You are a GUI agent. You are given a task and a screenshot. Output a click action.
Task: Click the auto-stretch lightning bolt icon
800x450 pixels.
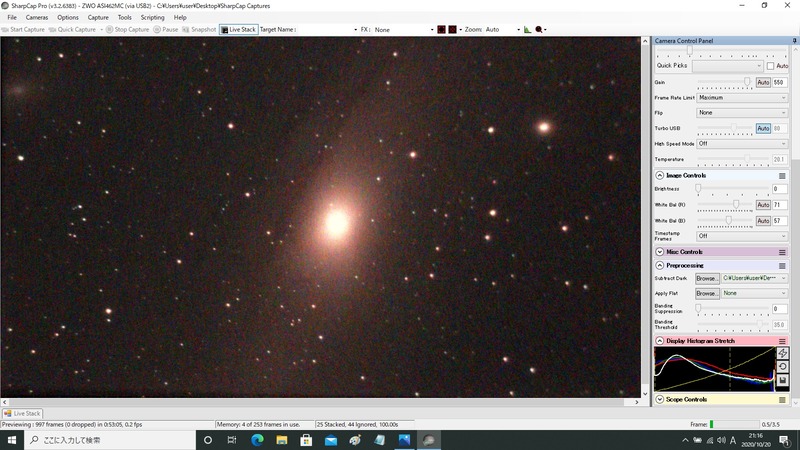click(x=783, y=353)
